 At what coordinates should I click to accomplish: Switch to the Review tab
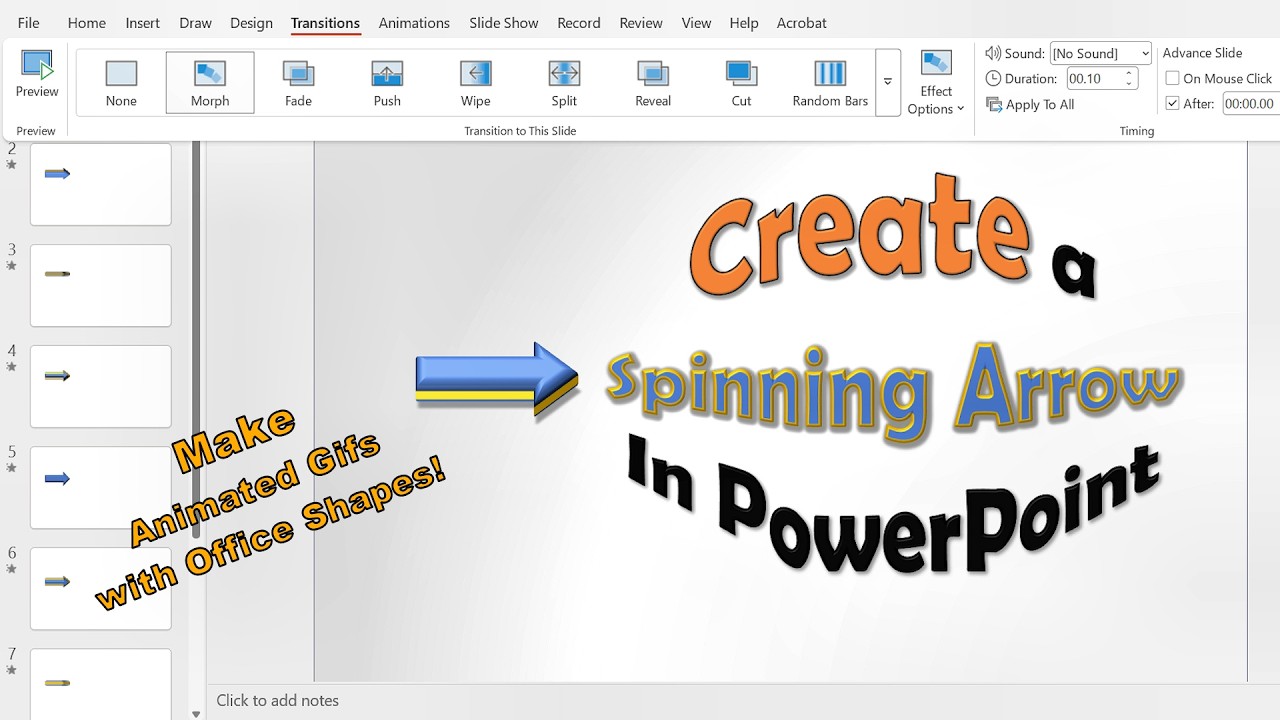(641, 22)
